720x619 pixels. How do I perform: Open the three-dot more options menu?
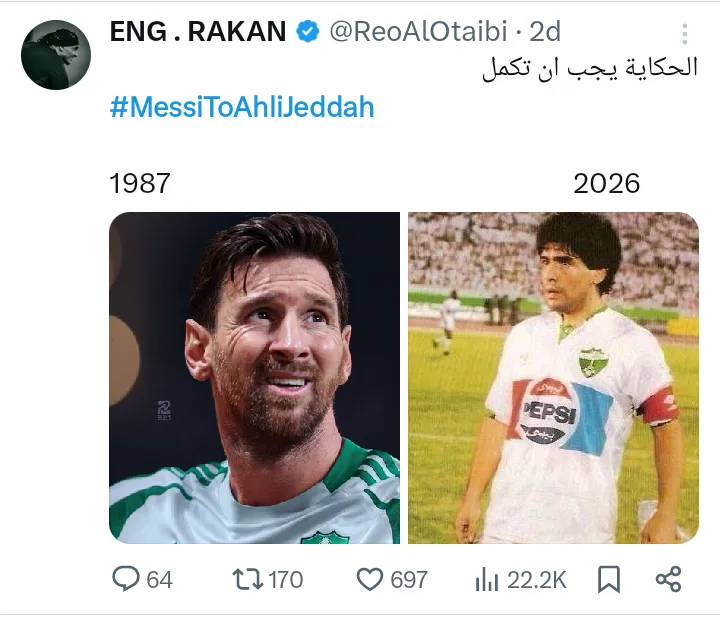pos(685,35)
